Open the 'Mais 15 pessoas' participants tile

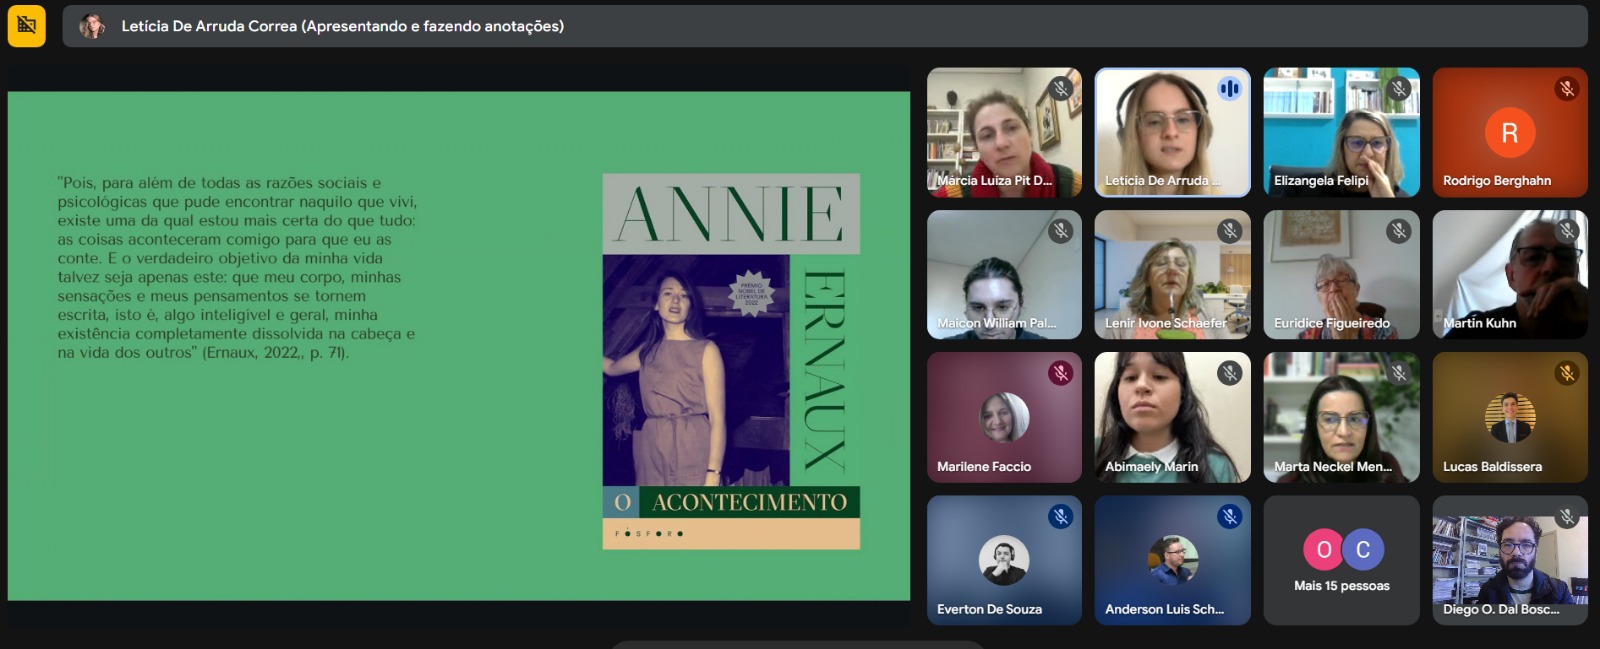click(1341, 560)
